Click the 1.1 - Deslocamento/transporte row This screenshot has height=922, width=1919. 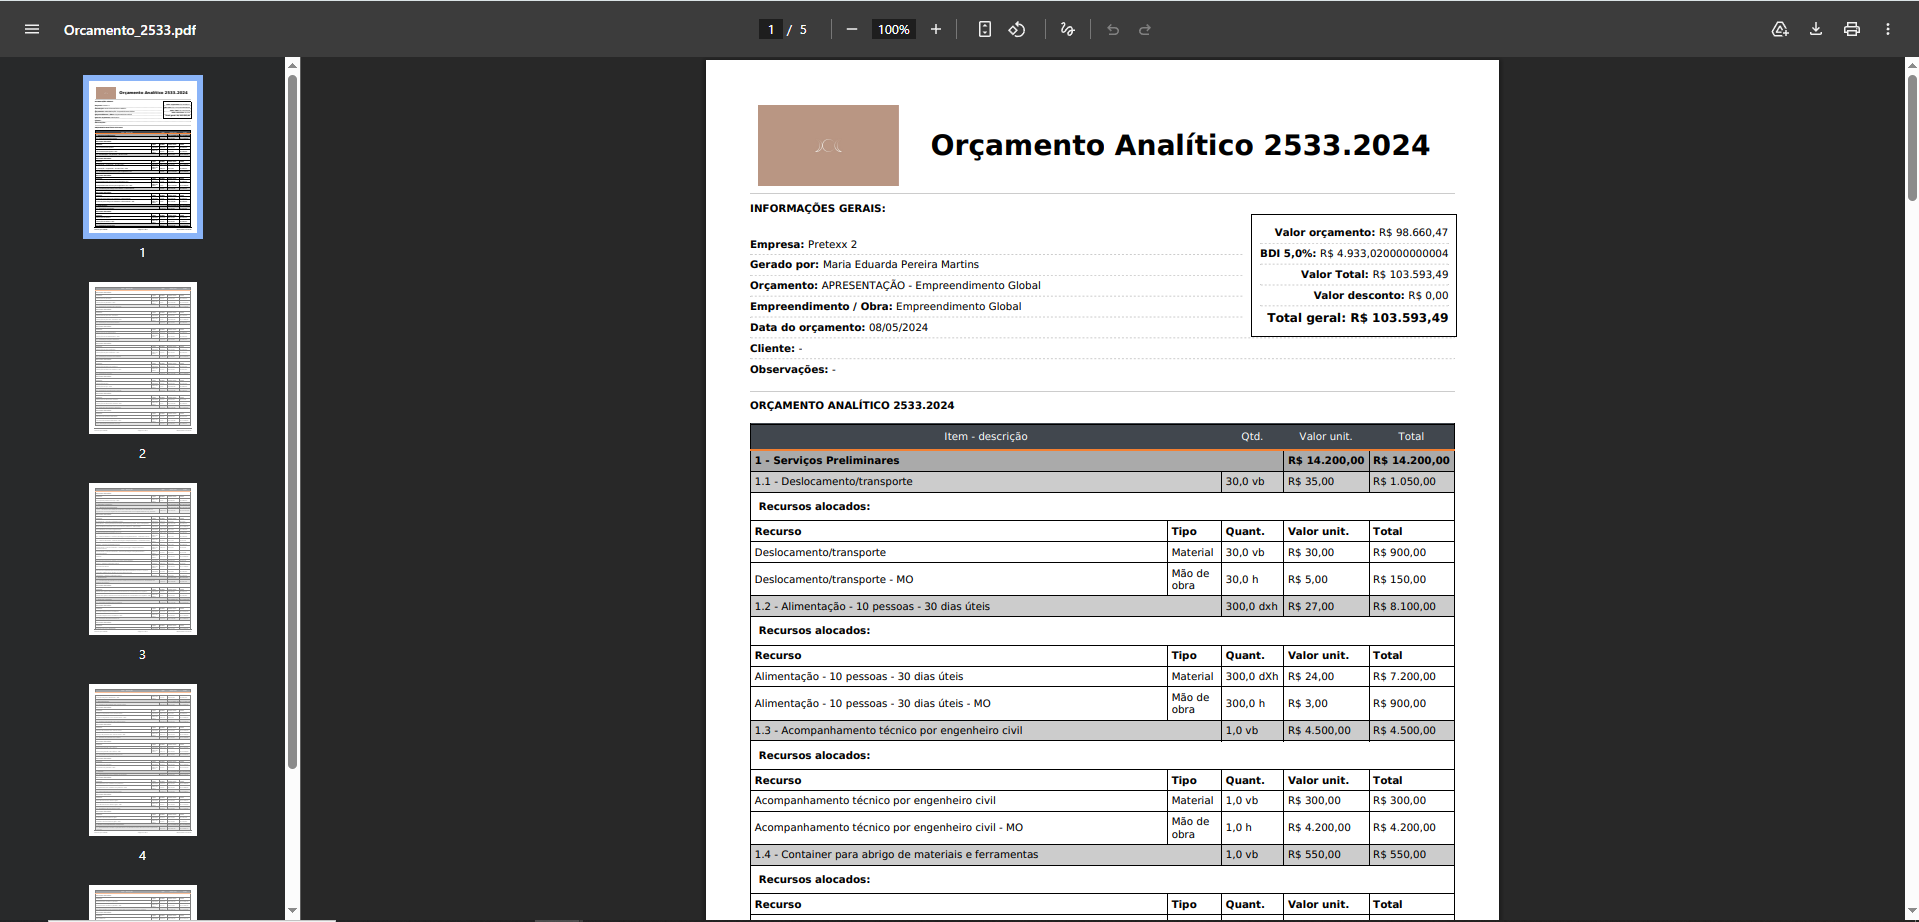pyautogui.click(x=1102, y=481)
